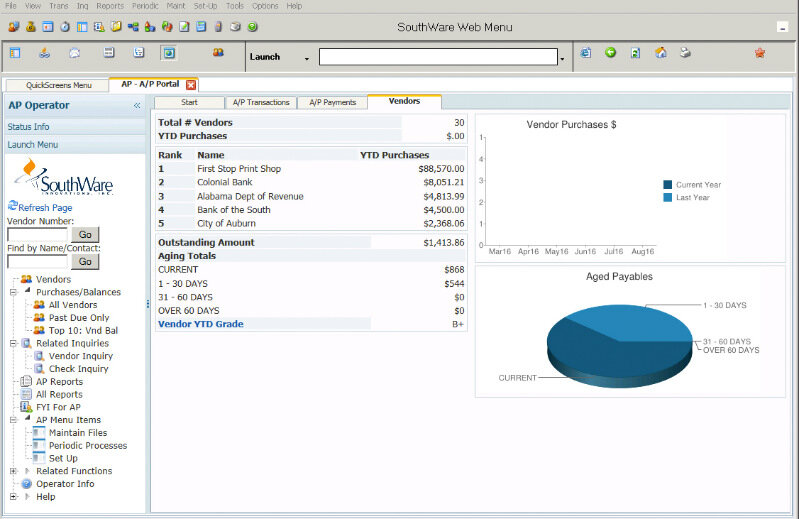Expand the Help tree node

tap(14, 496)
